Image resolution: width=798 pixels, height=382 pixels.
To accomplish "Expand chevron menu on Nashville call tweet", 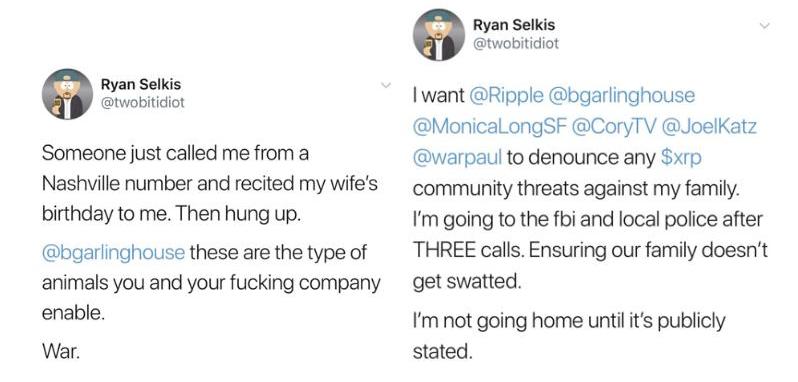I will pos(386,84).
